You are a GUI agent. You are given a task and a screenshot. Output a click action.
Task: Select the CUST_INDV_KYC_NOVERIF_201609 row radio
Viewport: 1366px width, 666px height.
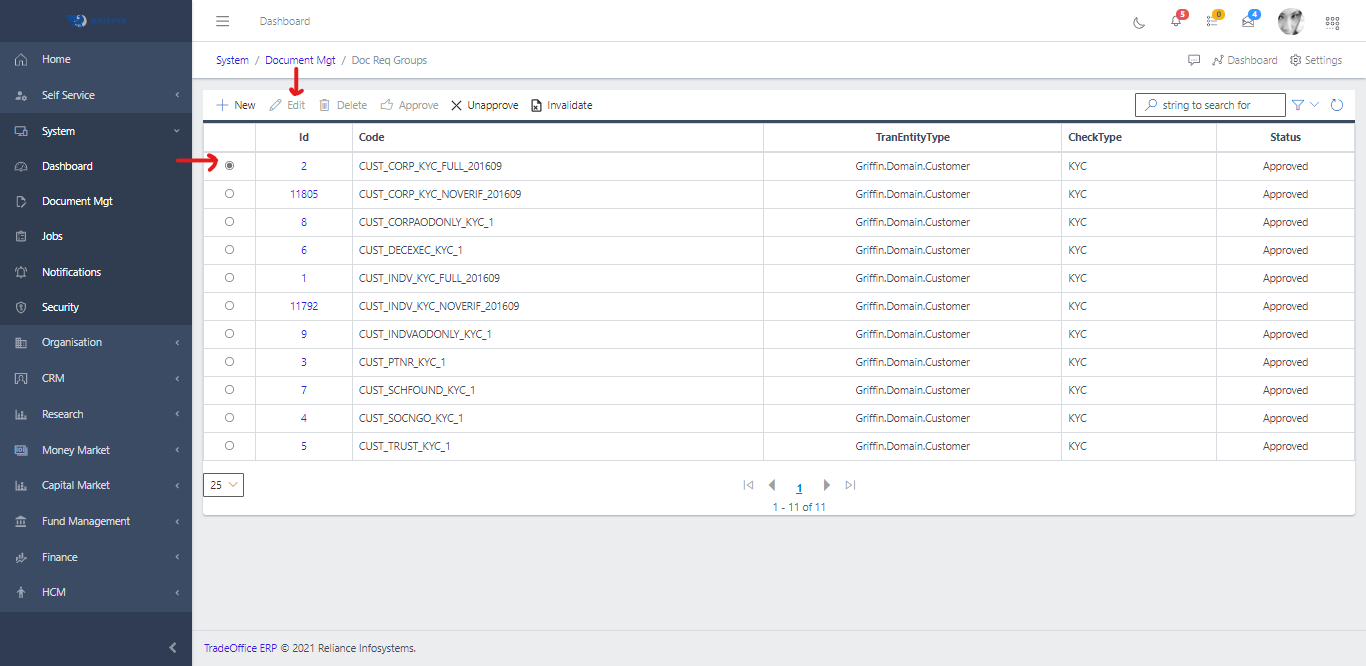pos(229,306)
